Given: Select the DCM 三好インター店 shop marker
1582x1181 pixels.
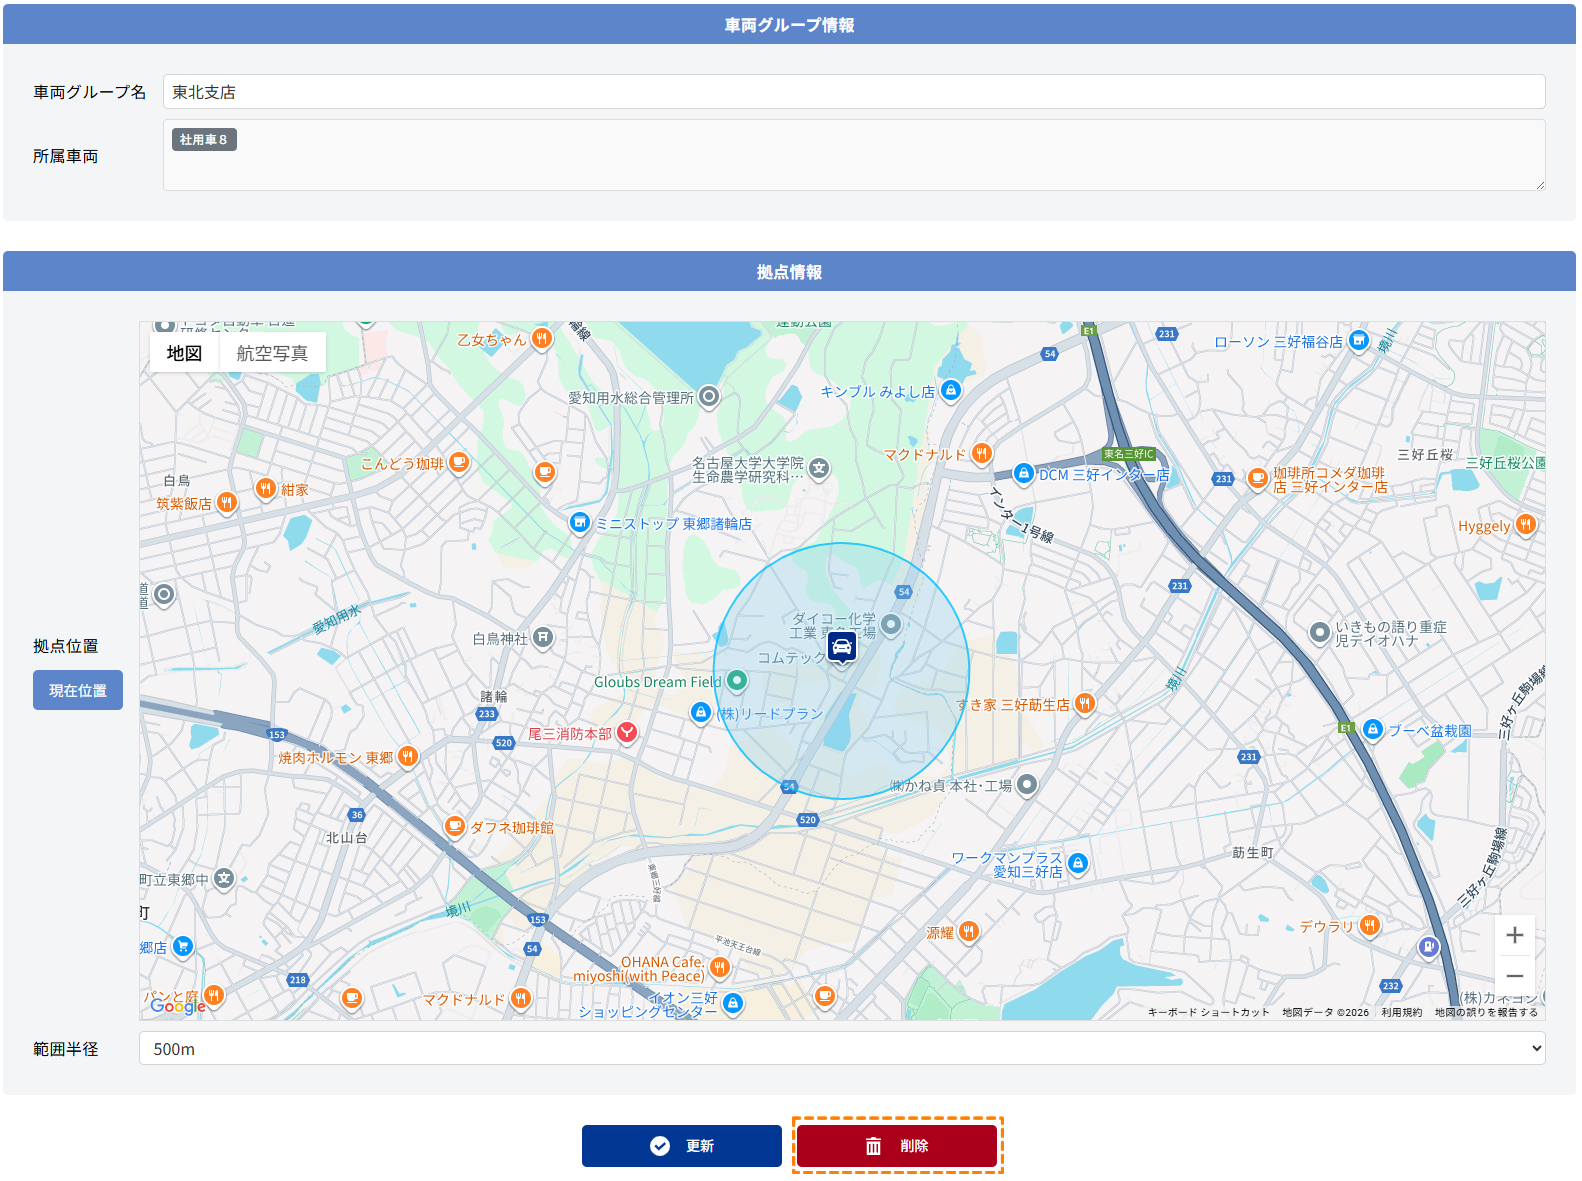Looking at the screenshot, I should [x=1023, y=473].
